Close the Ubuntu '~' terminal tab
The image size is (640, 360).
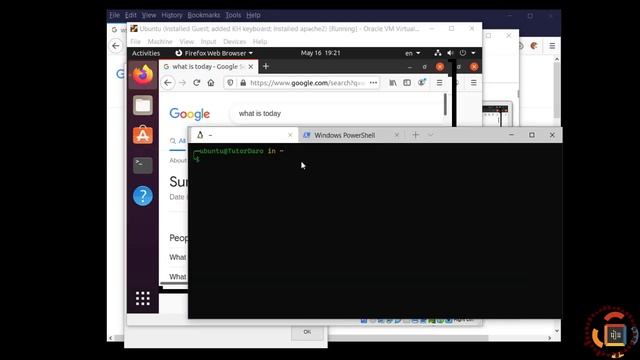(x=290, y=135)
